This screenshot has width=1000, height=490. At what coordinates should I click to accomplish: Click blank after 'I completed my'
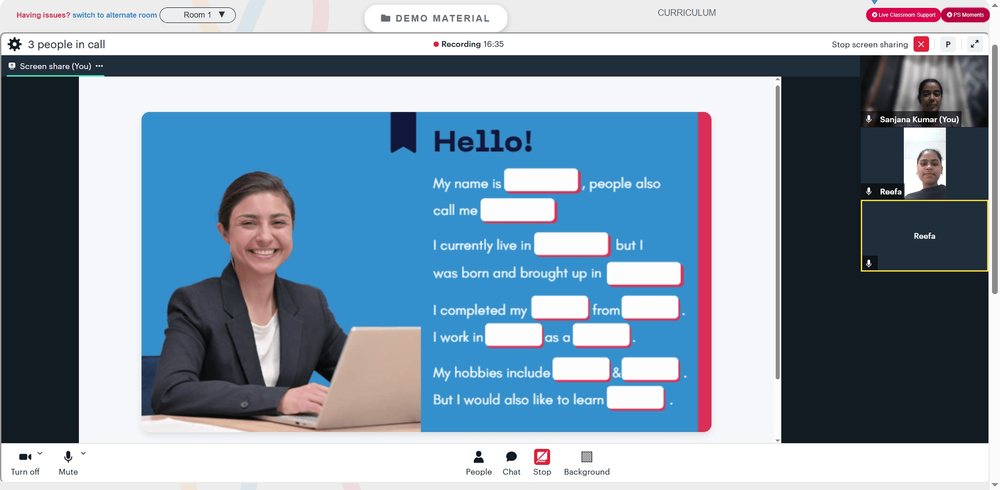click(x=560, y=308)
